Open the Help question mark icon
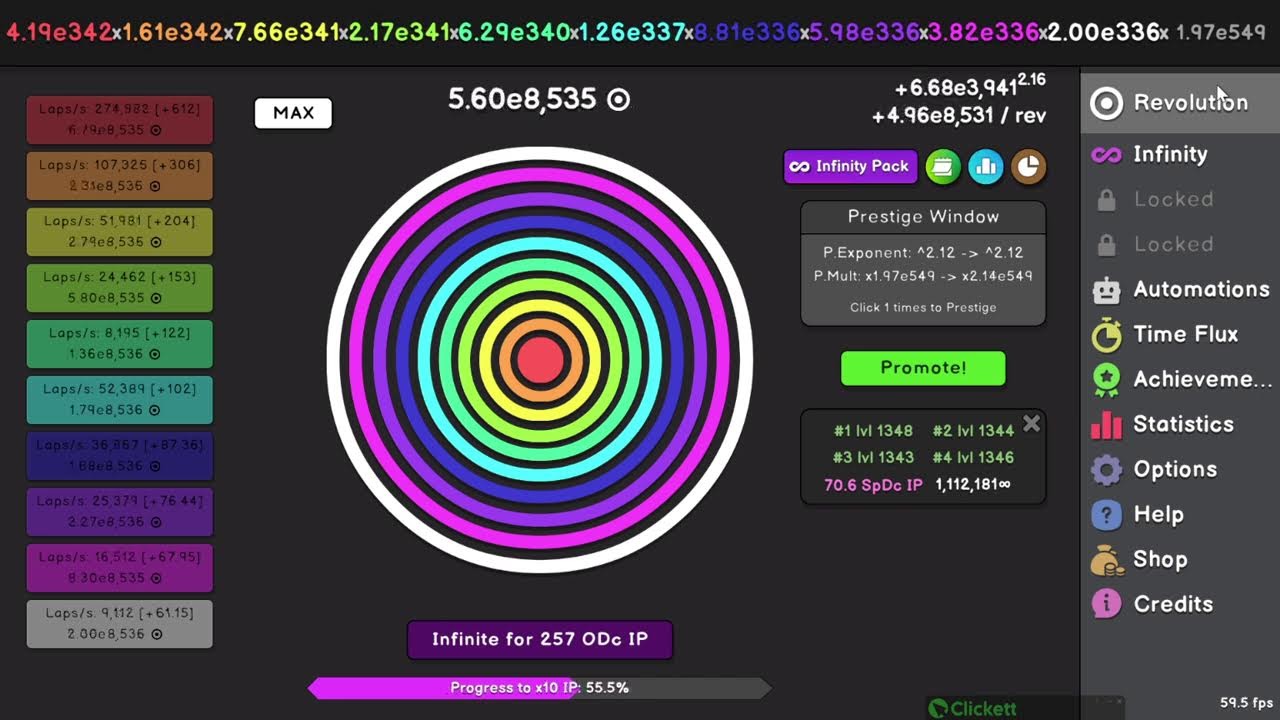The height and width of the screenshot is (720, 1280). click(1106, 515)
